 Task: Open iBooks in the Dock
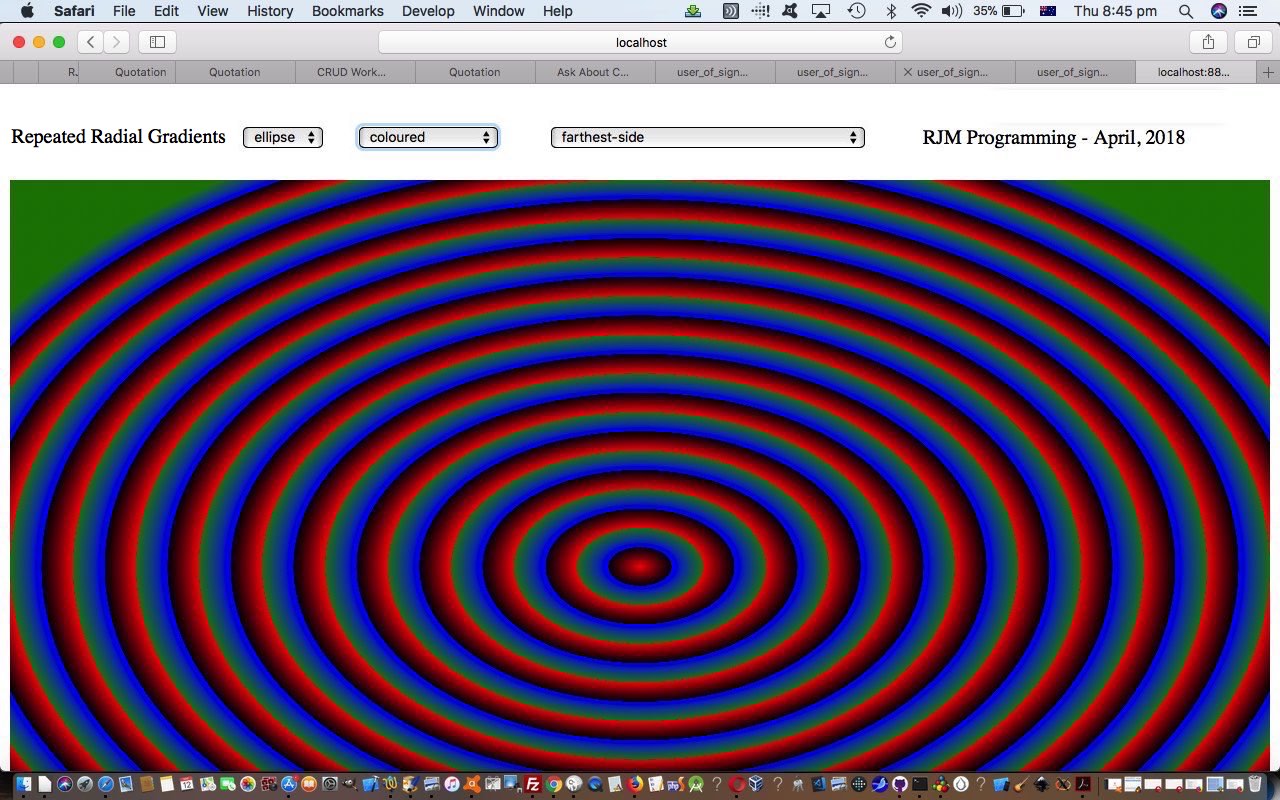coord(309,784)
